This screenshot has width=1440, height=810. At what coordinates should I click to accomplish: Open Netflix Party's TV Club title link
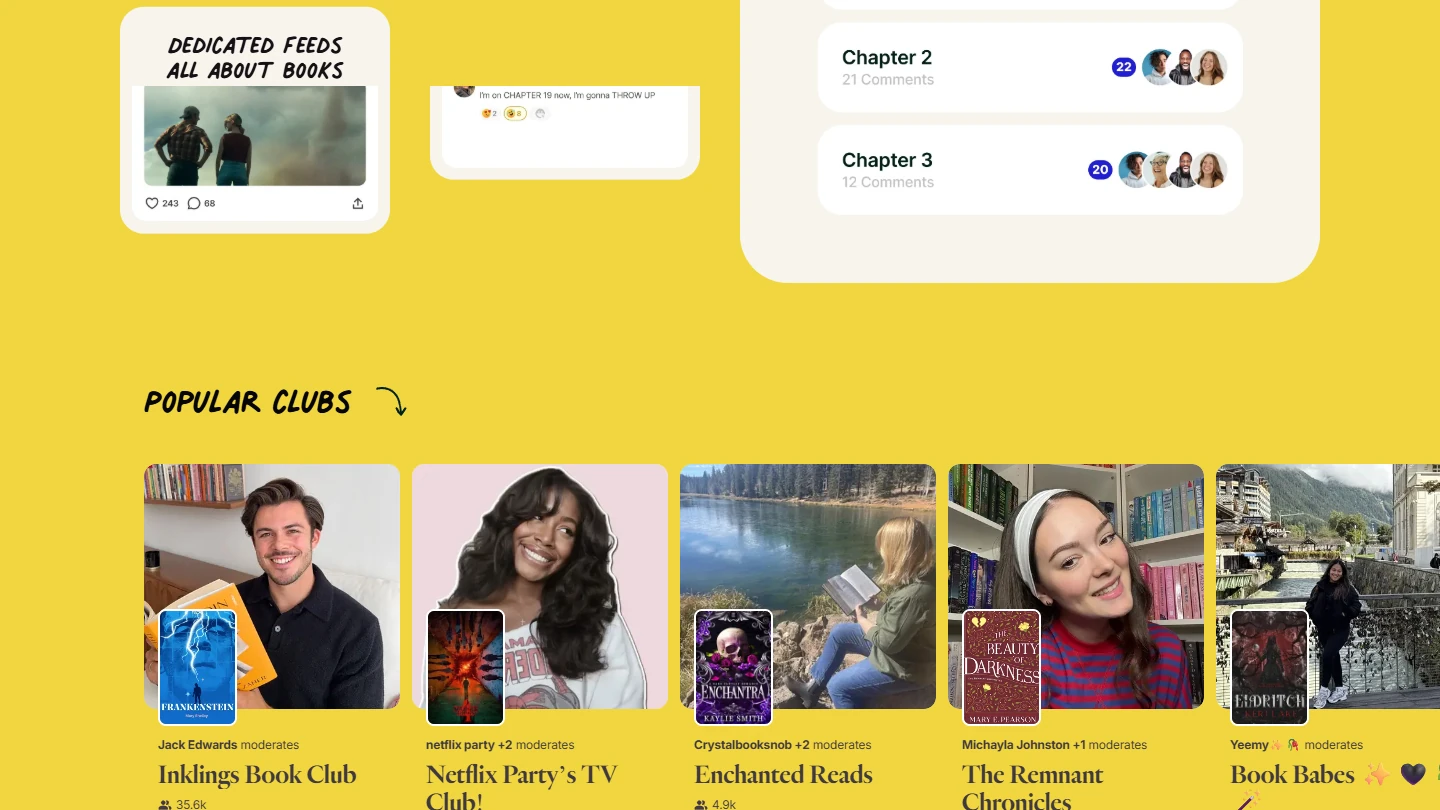tap(521, 787)
